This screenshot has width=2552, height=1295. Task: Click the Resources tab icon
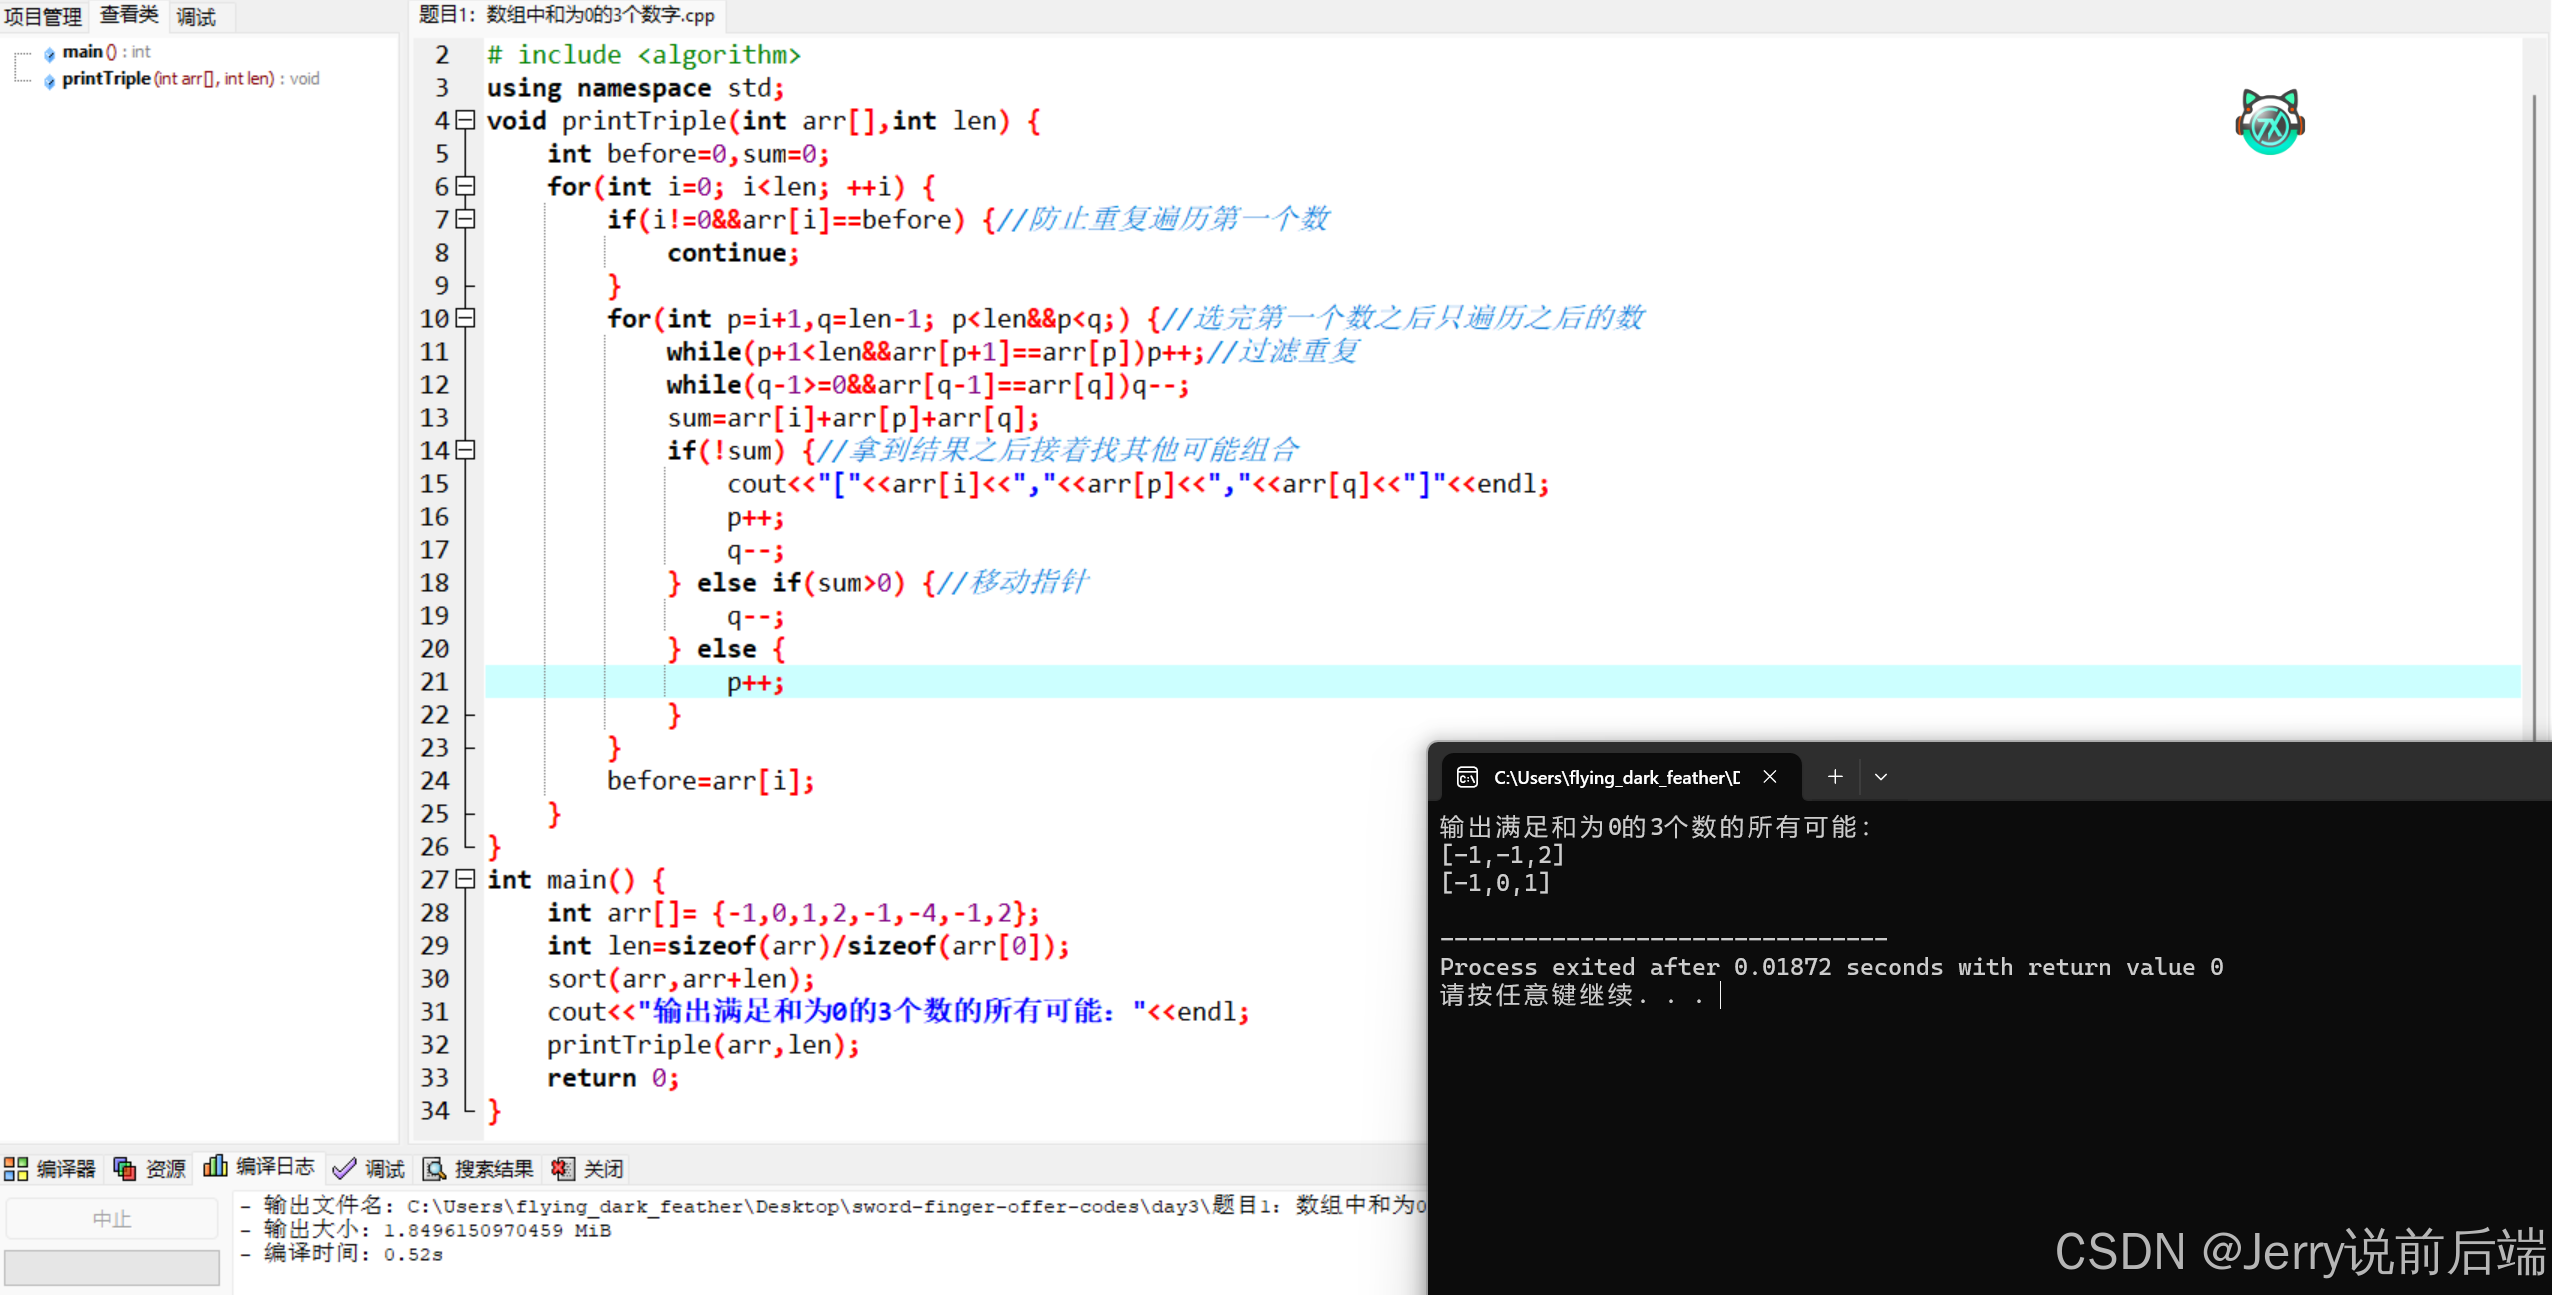tap(125, 1168)
